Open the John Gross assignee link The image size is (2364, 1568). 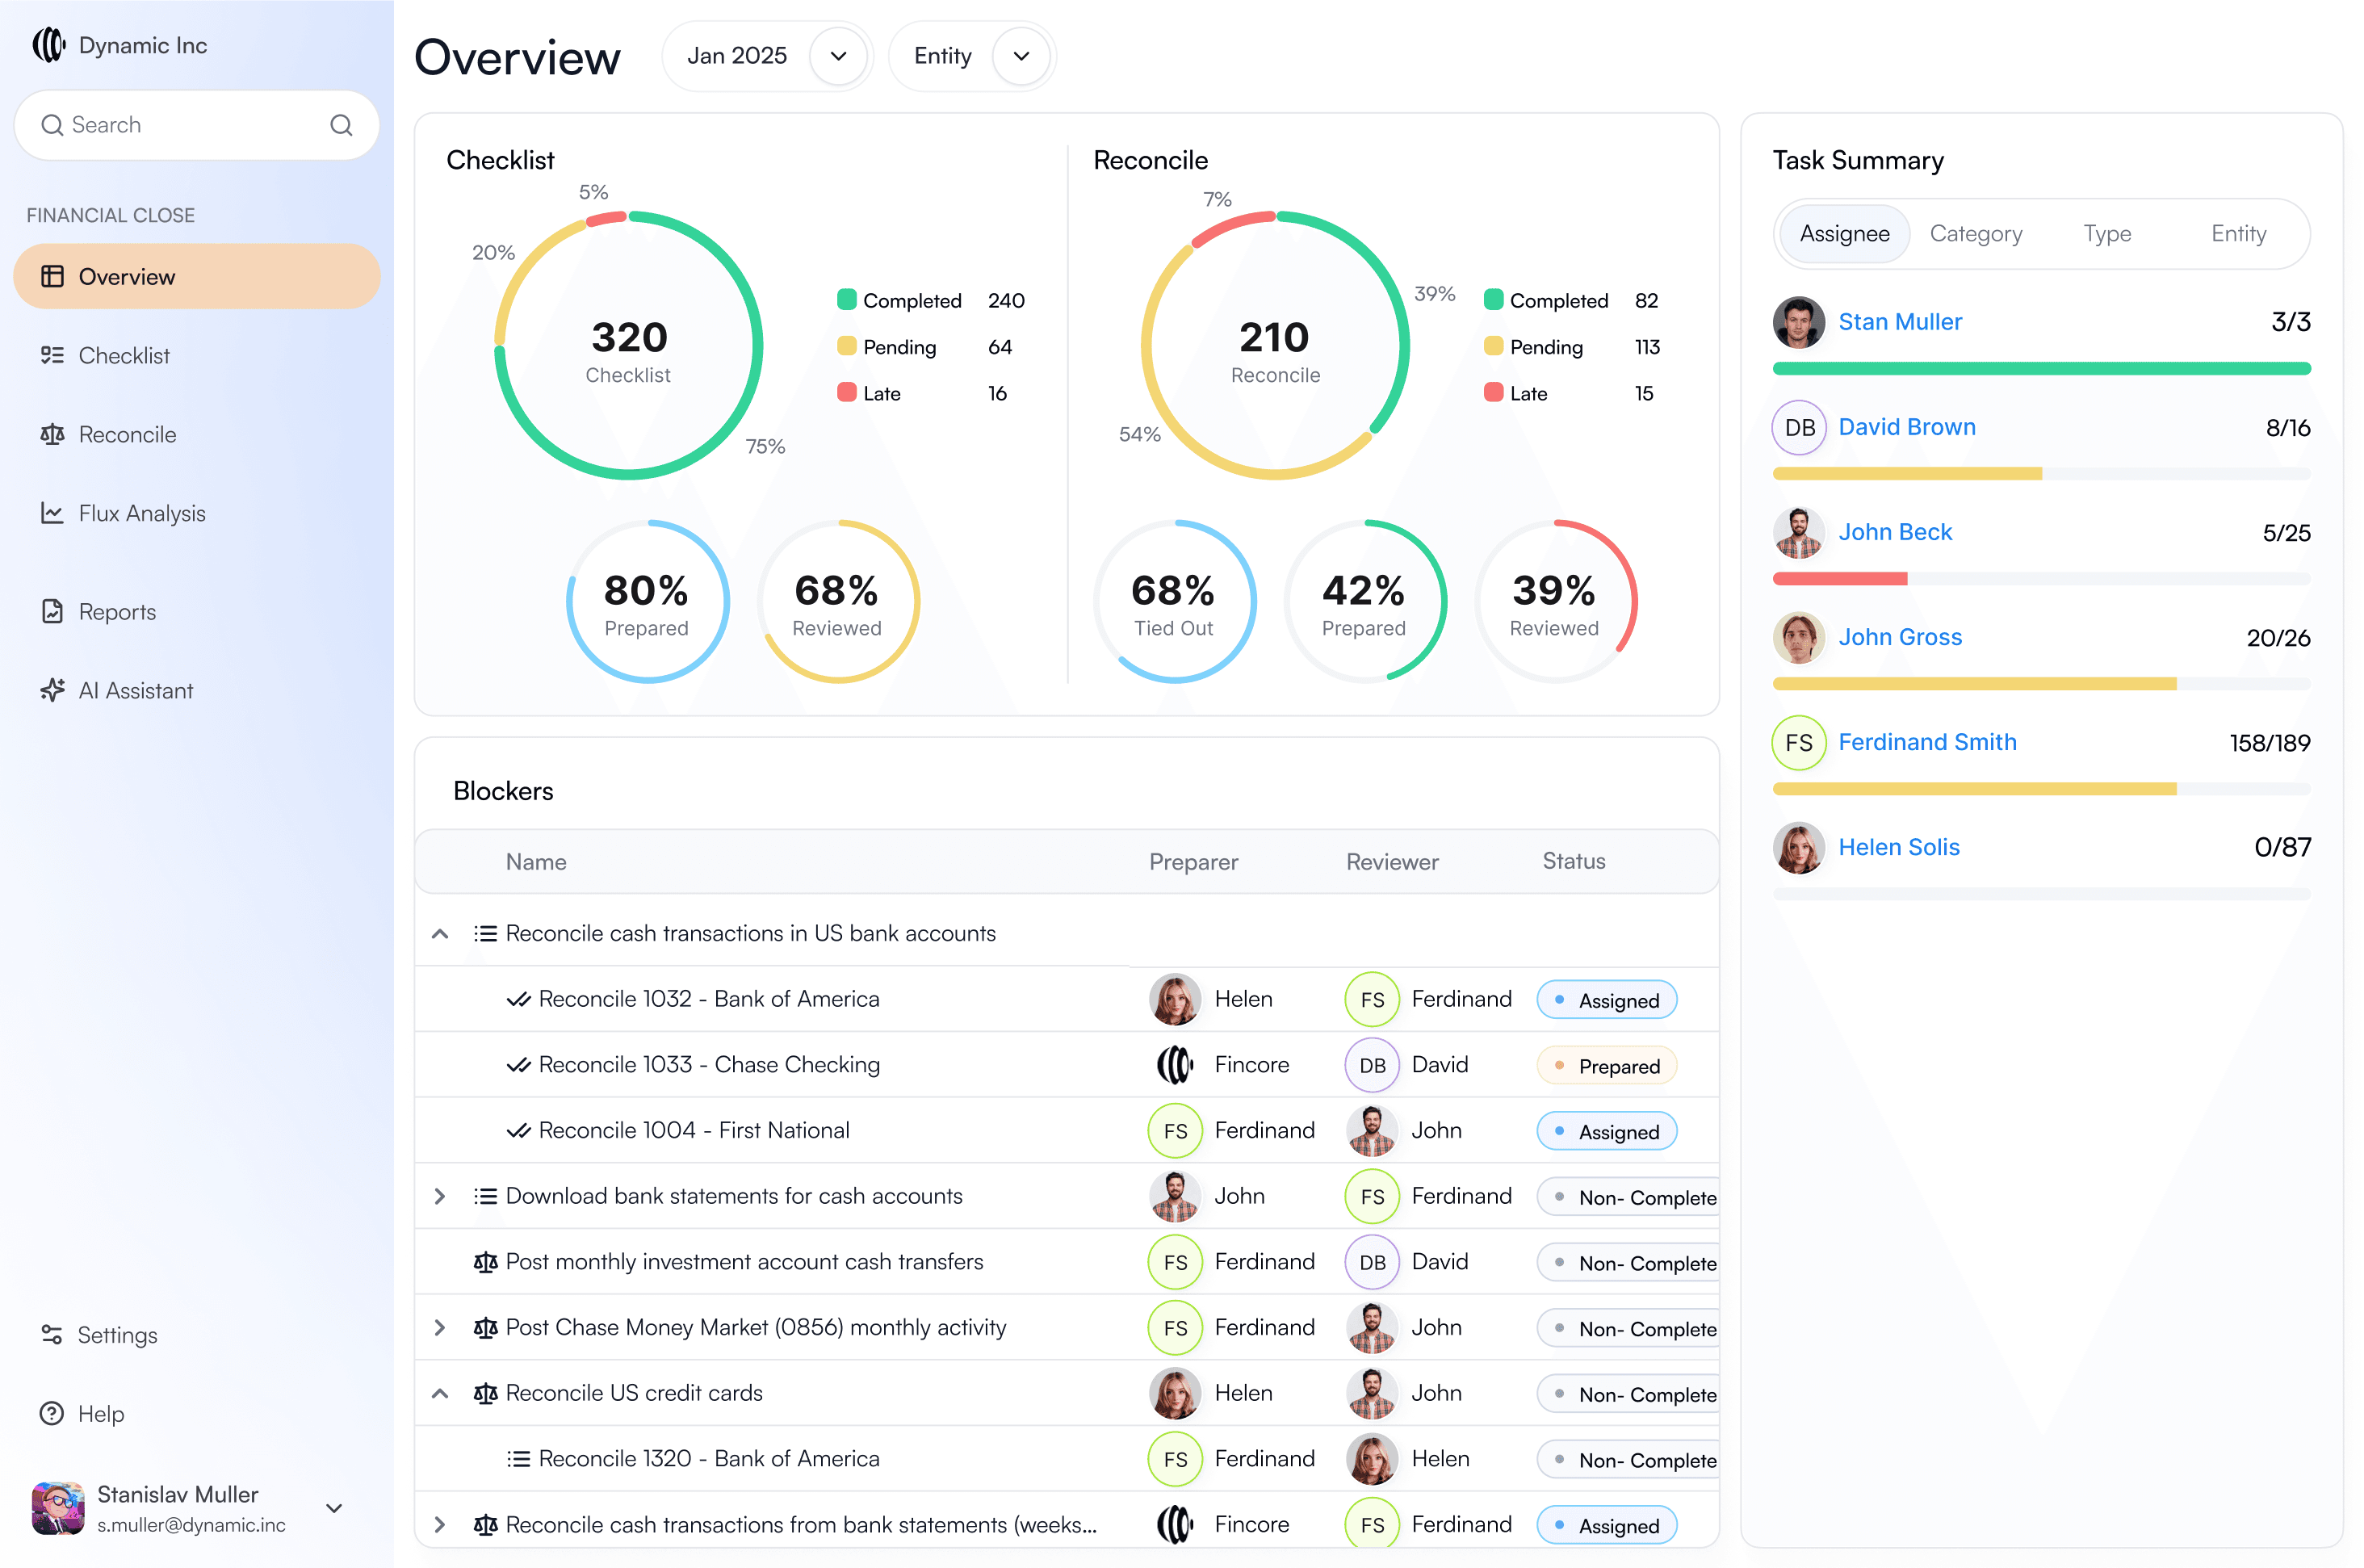(1900, 637)
